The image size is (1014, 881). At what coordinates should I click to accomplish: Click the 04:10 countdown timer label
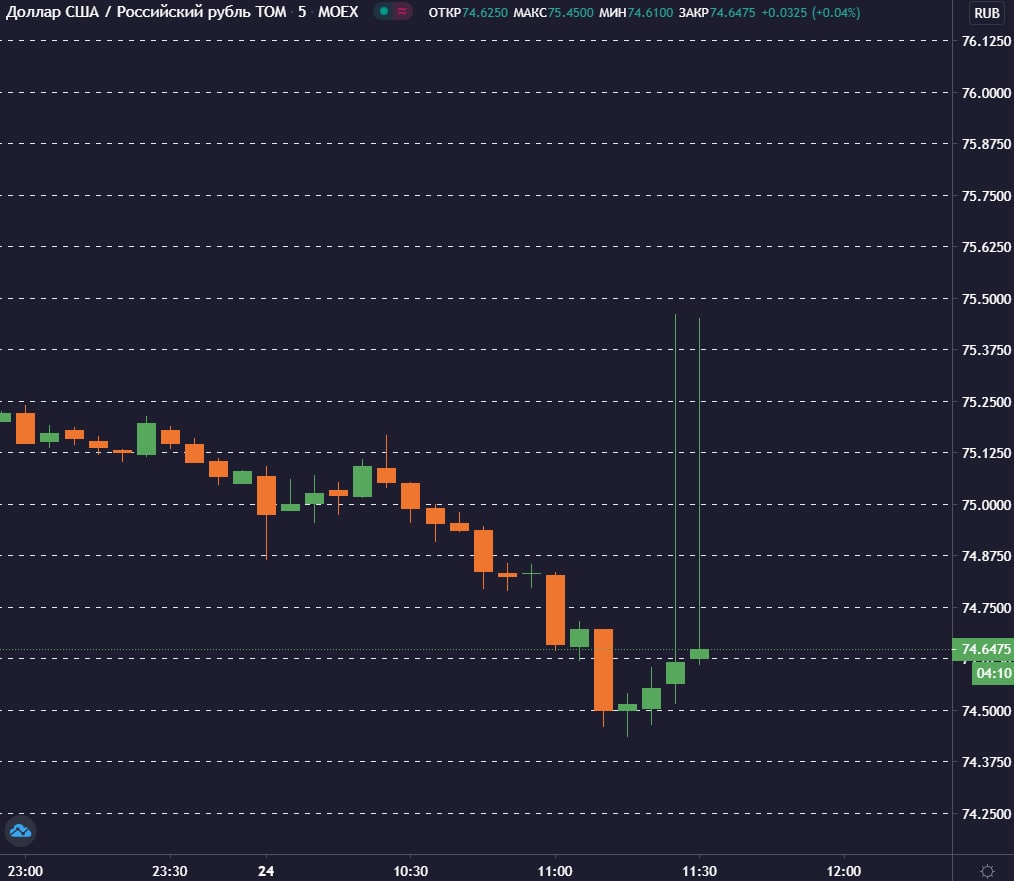993,673
